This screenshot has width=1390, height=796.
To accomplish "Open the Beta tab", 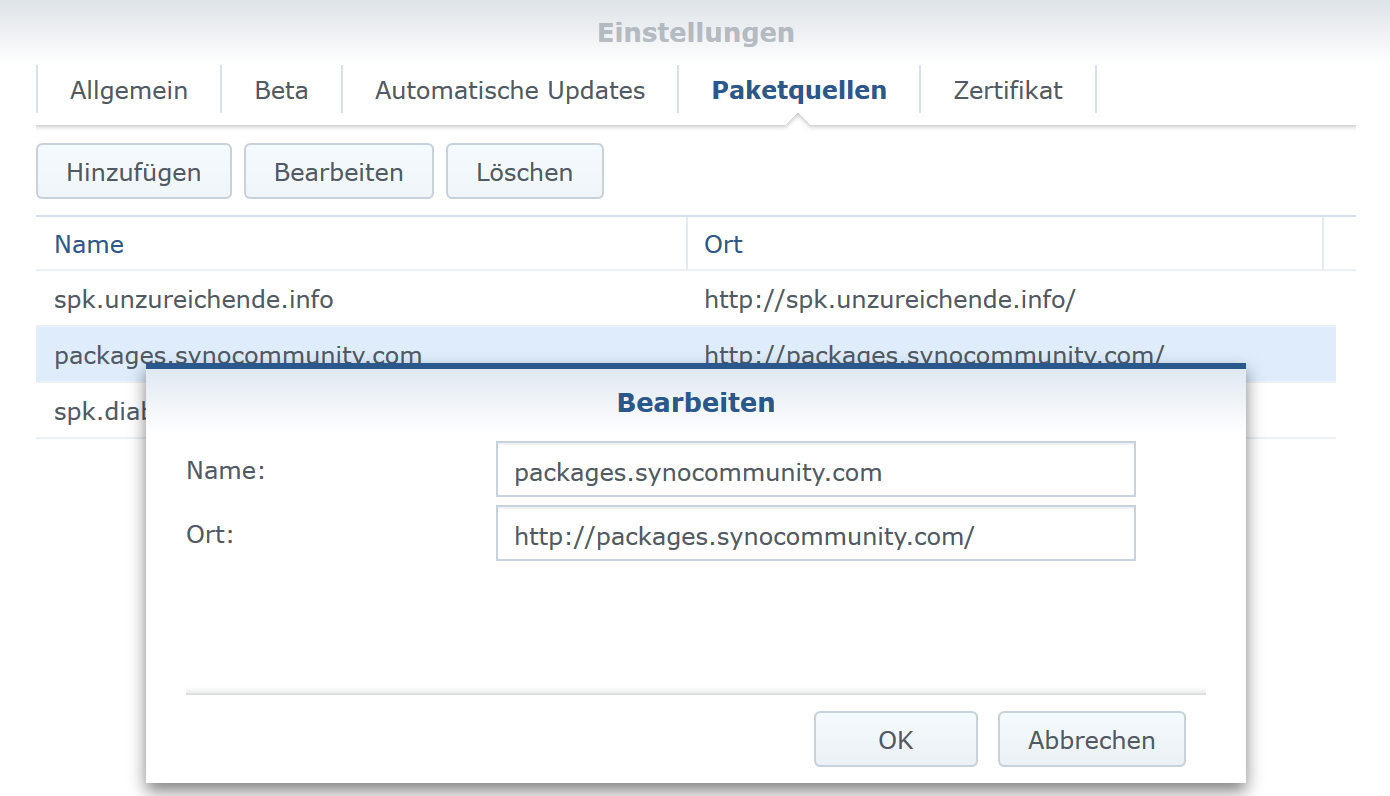I will 281,91.
